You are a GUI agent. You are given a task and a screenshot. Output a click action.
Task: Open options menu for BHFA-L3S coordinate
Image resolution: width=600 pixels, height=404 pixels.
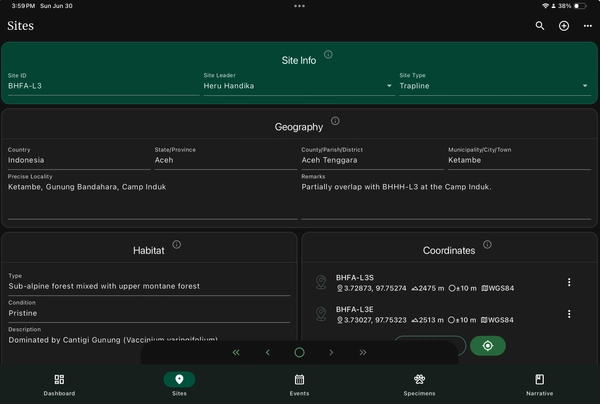[569, 283]
